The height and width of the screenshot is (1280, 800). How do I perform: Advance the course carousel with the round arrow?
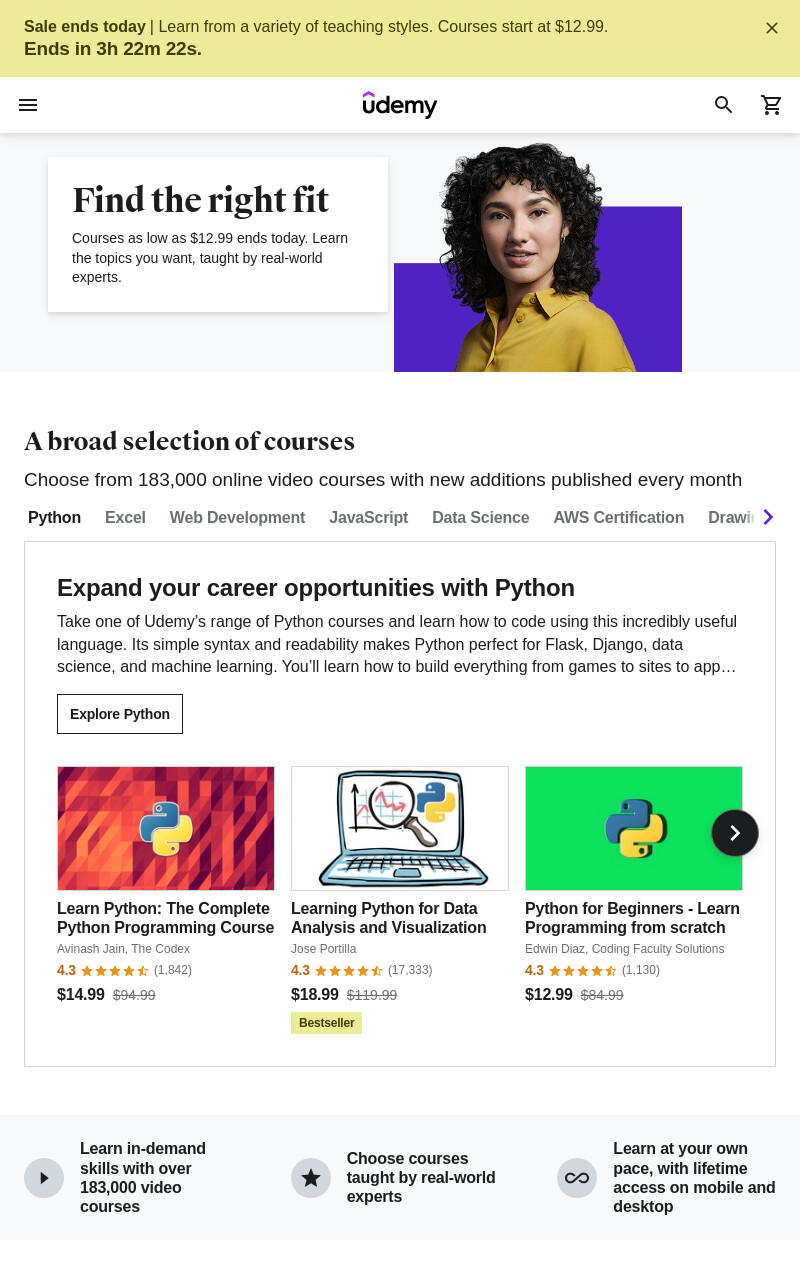(735, 833)
